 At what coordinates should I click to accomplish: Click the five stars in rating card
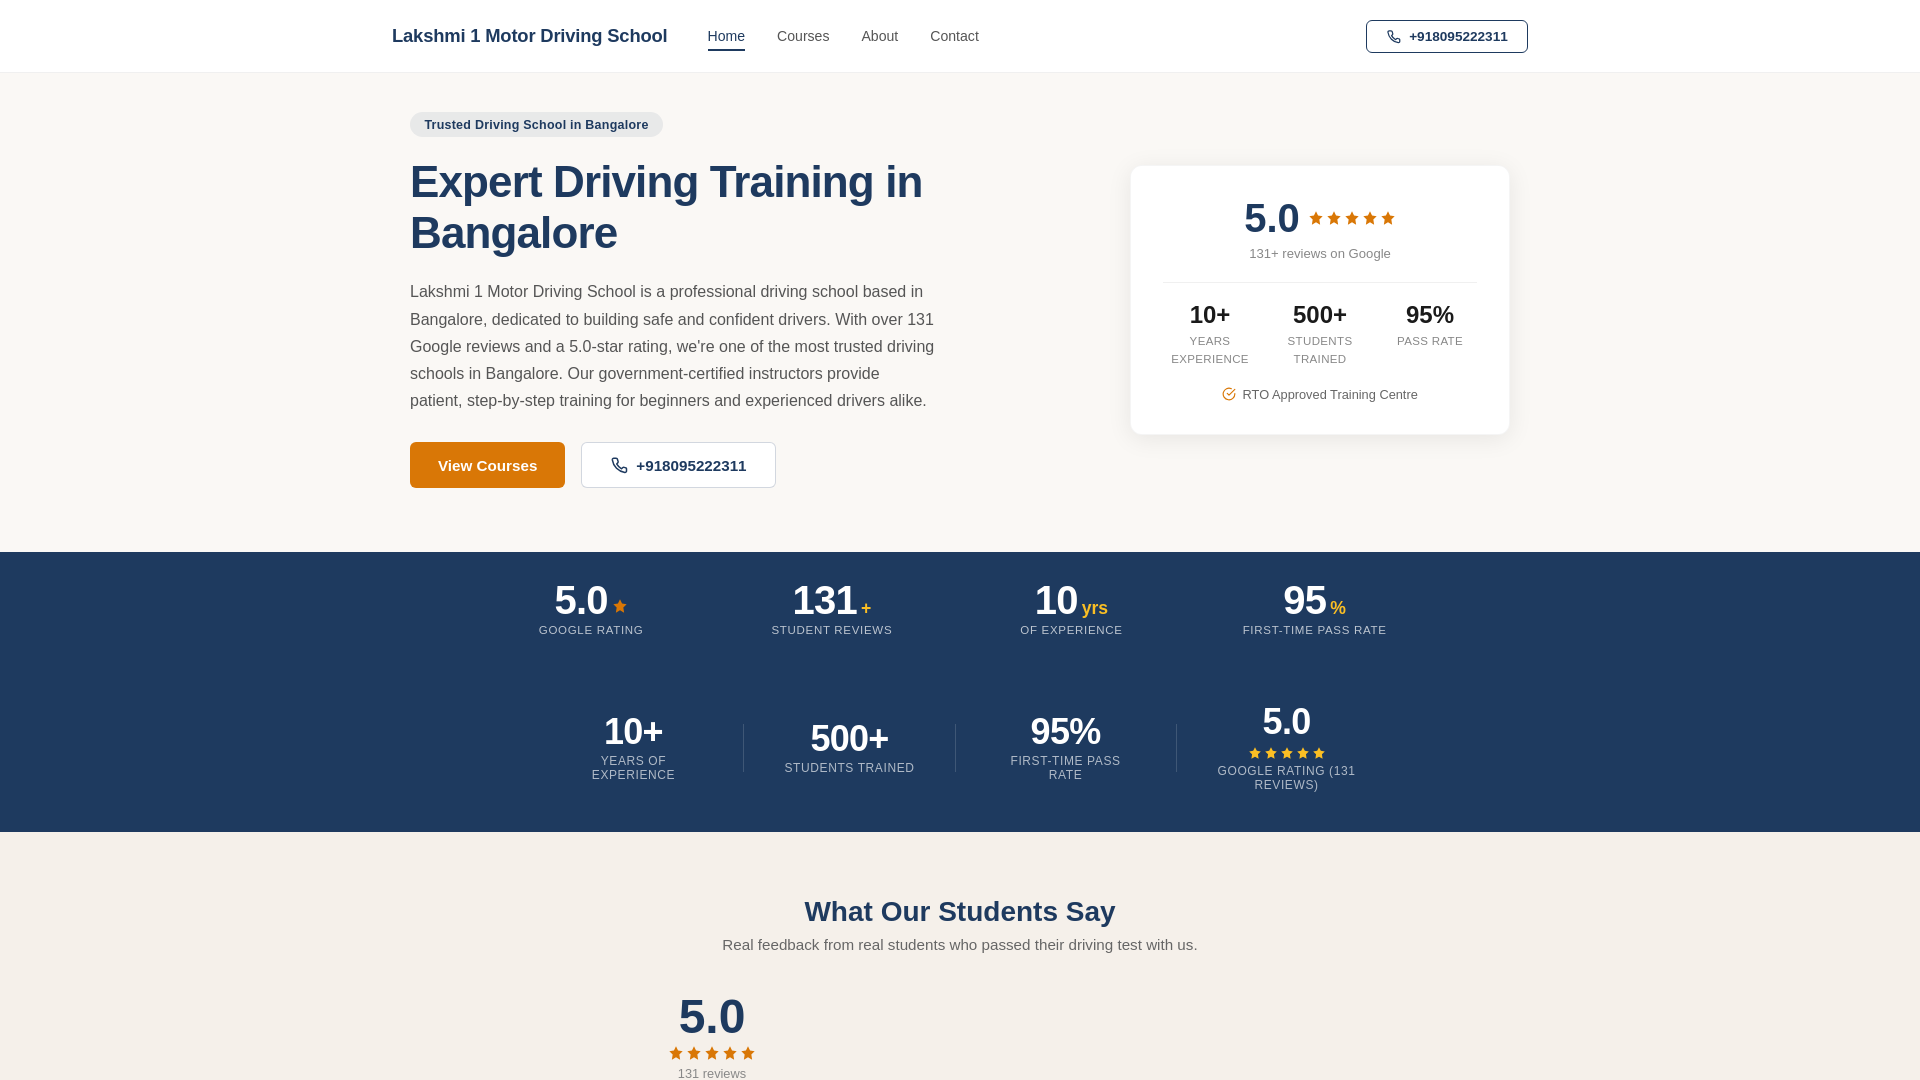[x=1352, y=218]
